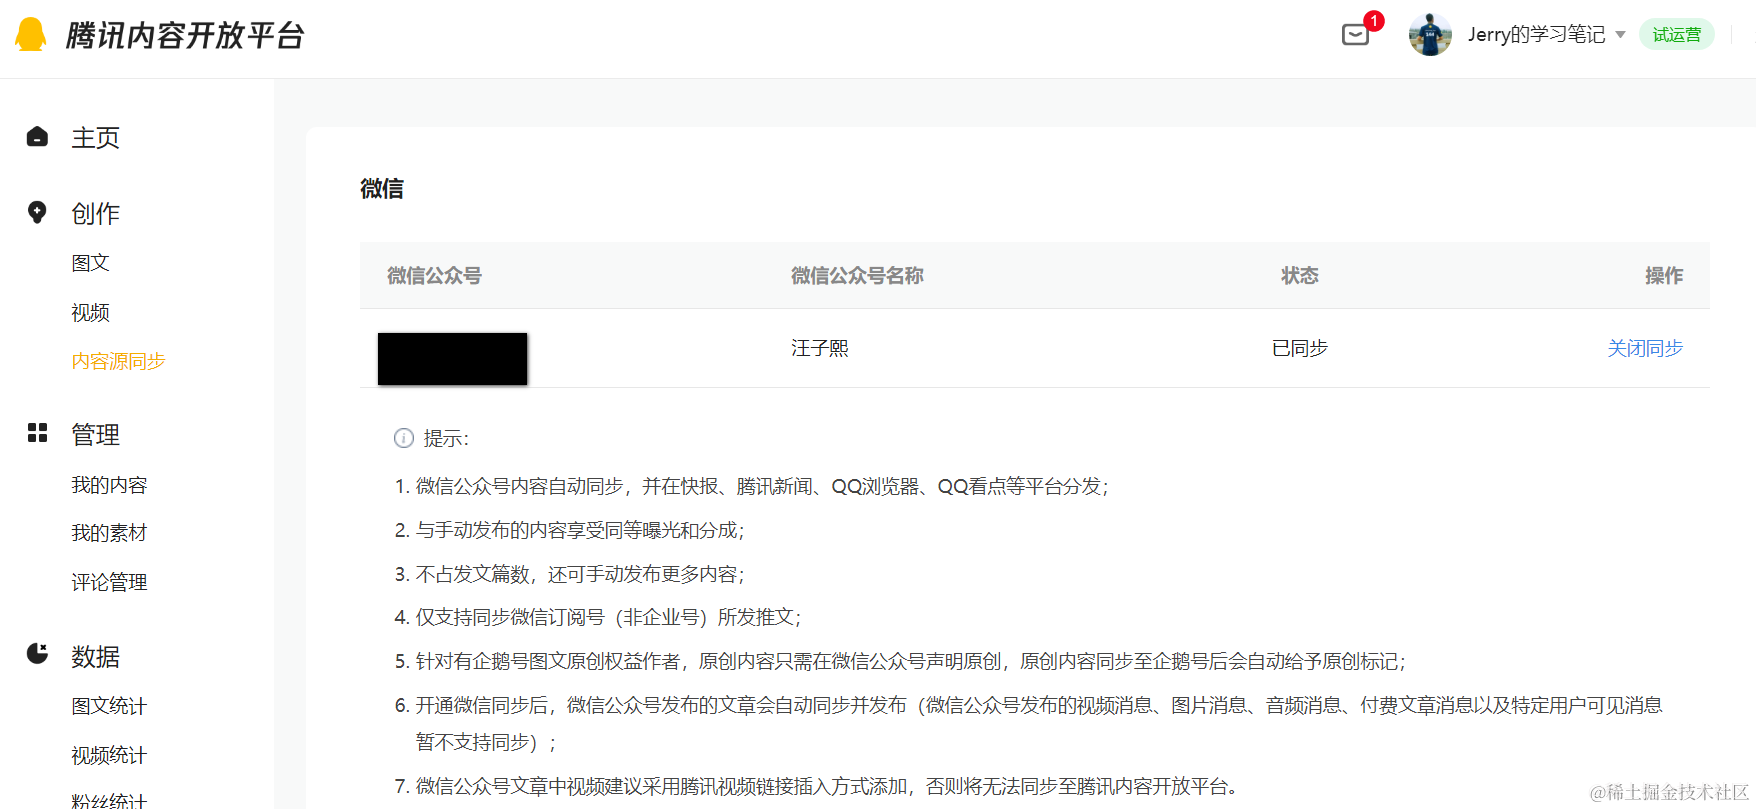The width and height of the screenshot is (1756, 809).
Task: Click the 管理 grid icon
Action: point(37,433)
